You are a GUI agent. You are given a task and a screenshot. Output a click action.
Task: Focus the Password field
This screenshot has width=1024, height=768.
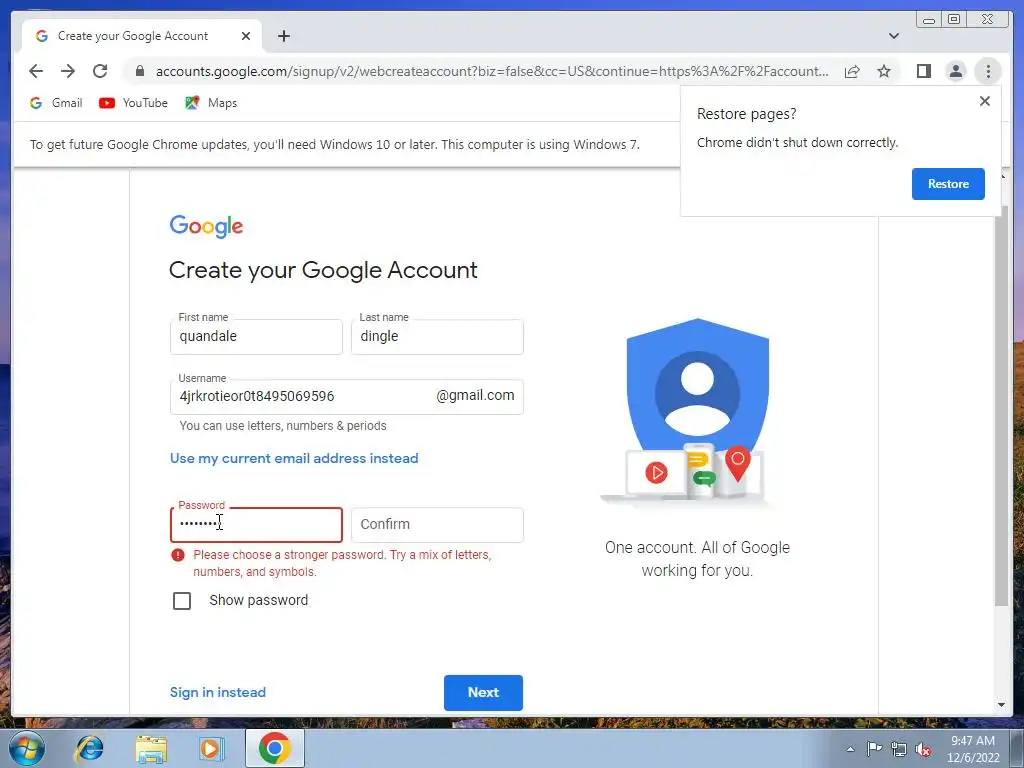[x=256, y=525]
